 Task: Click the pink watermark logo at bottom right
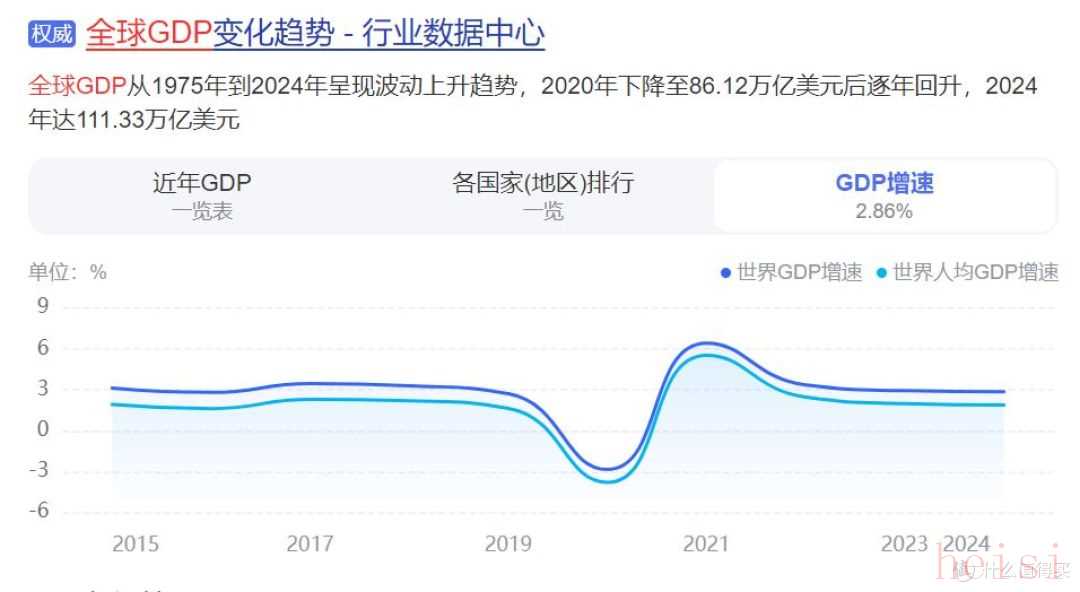1000,567
